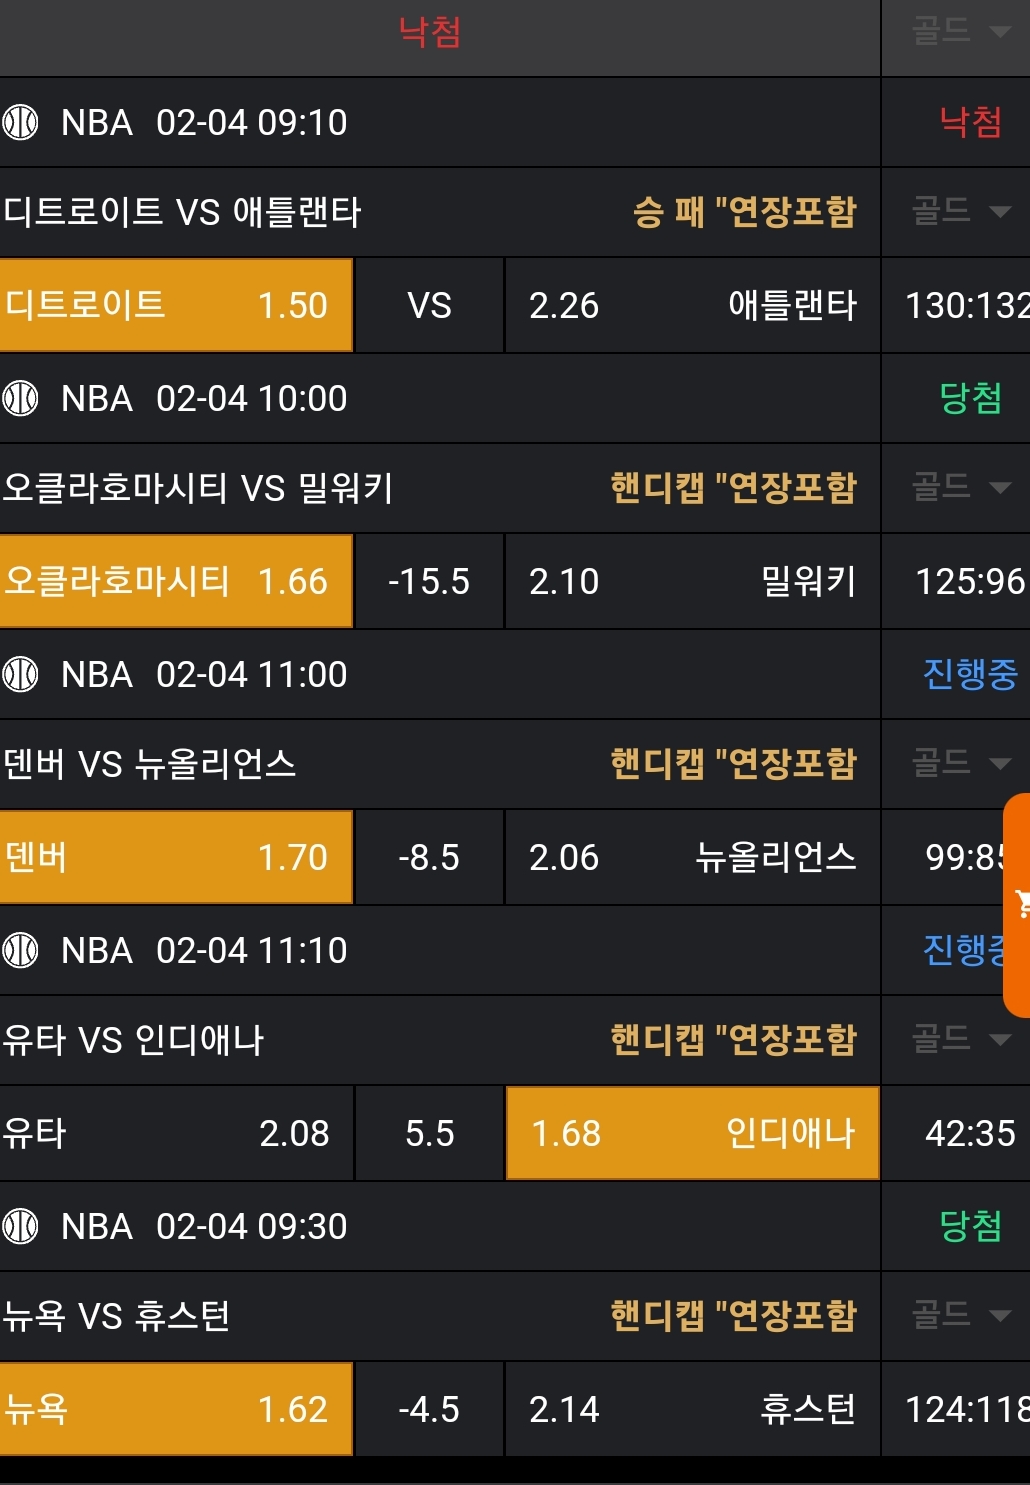Click basketball icon for 09:30 NBA game
The width and height of the screenshot is (1030, 1485).
tap(20, 1226)
